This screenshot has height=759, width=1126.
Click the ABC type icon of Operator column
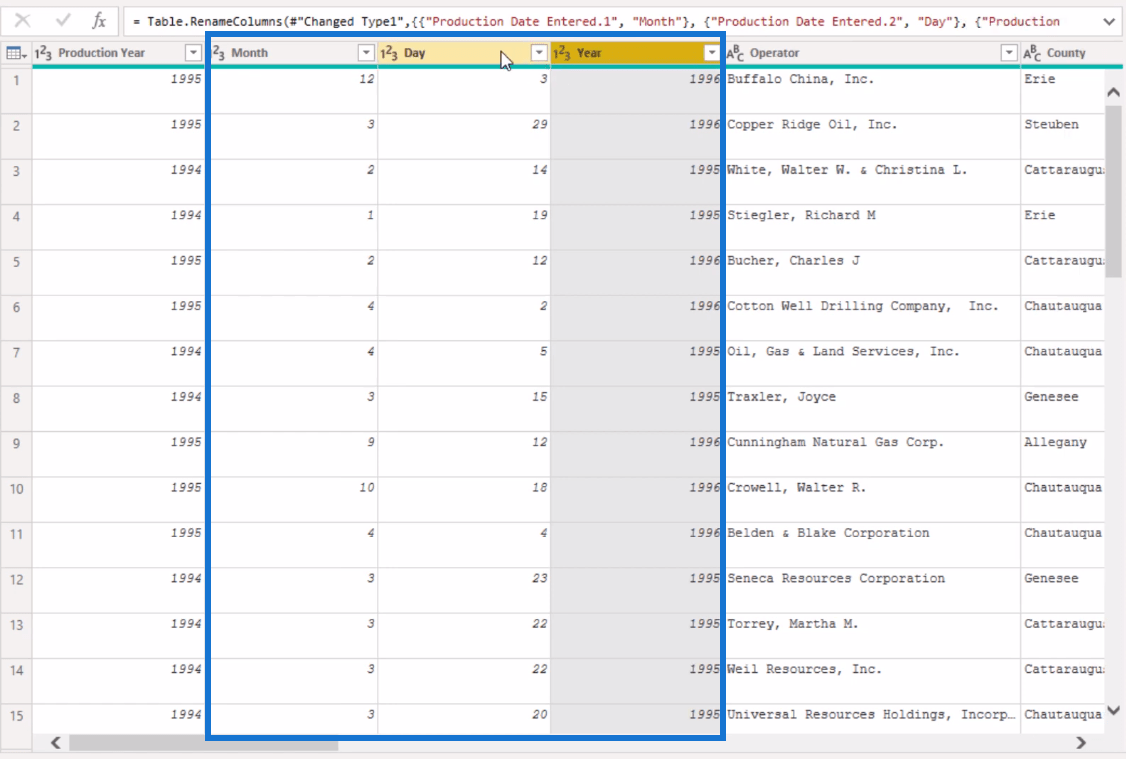point(735,53)
